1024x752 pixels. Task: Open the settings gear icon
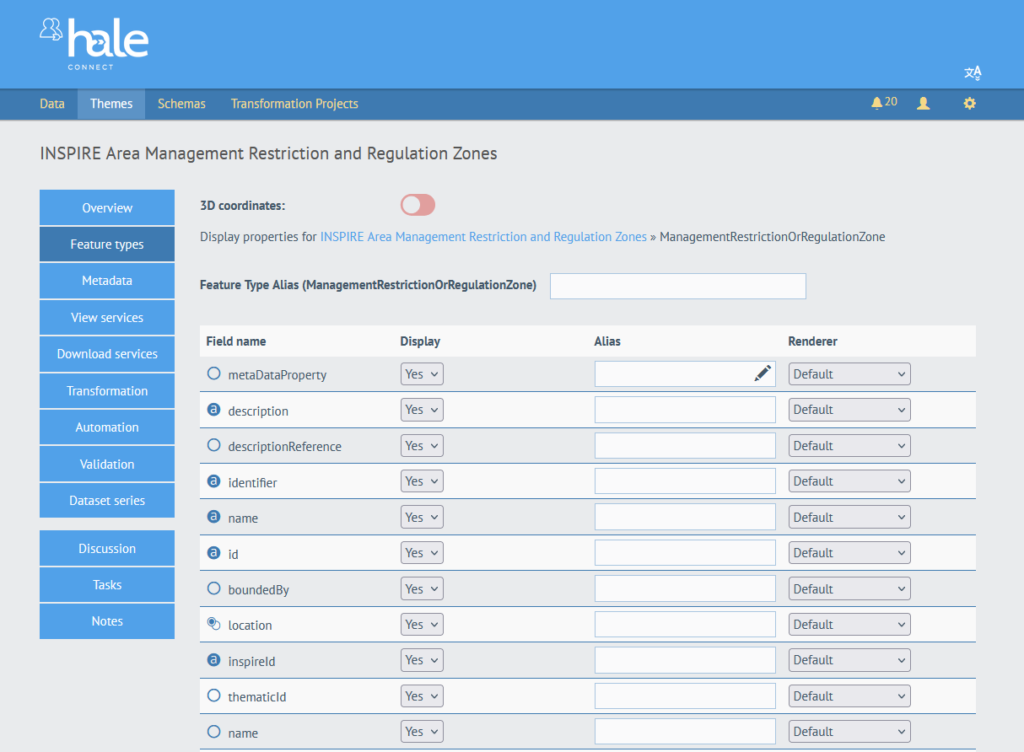point(969,103)
